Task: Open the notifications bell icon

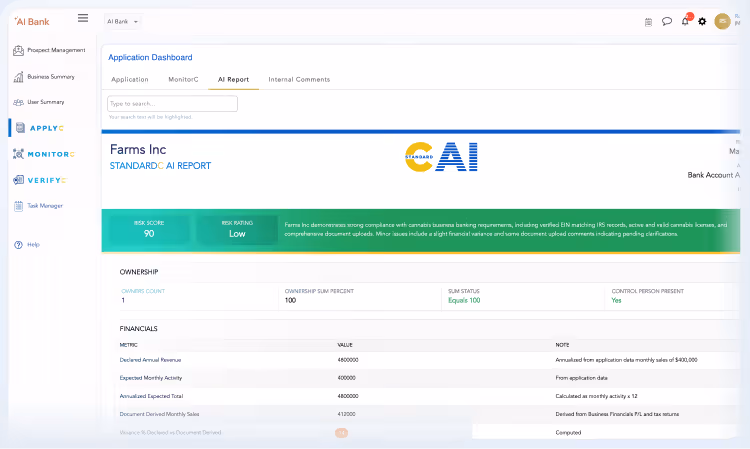Action: pyautogui.click(x=685, y=21)
